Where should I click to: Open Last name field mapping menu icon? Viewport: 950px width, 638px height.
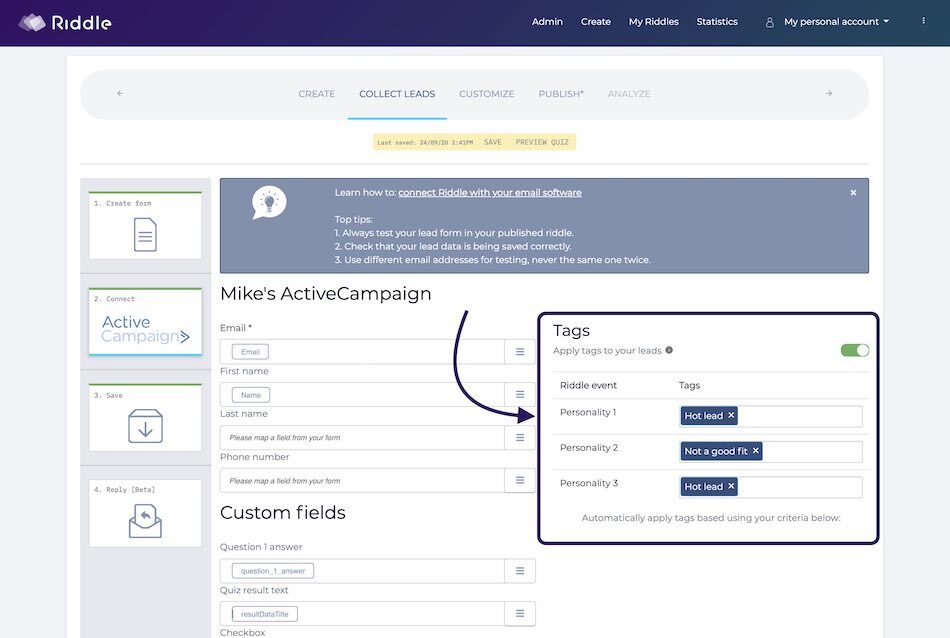[520, 437]
